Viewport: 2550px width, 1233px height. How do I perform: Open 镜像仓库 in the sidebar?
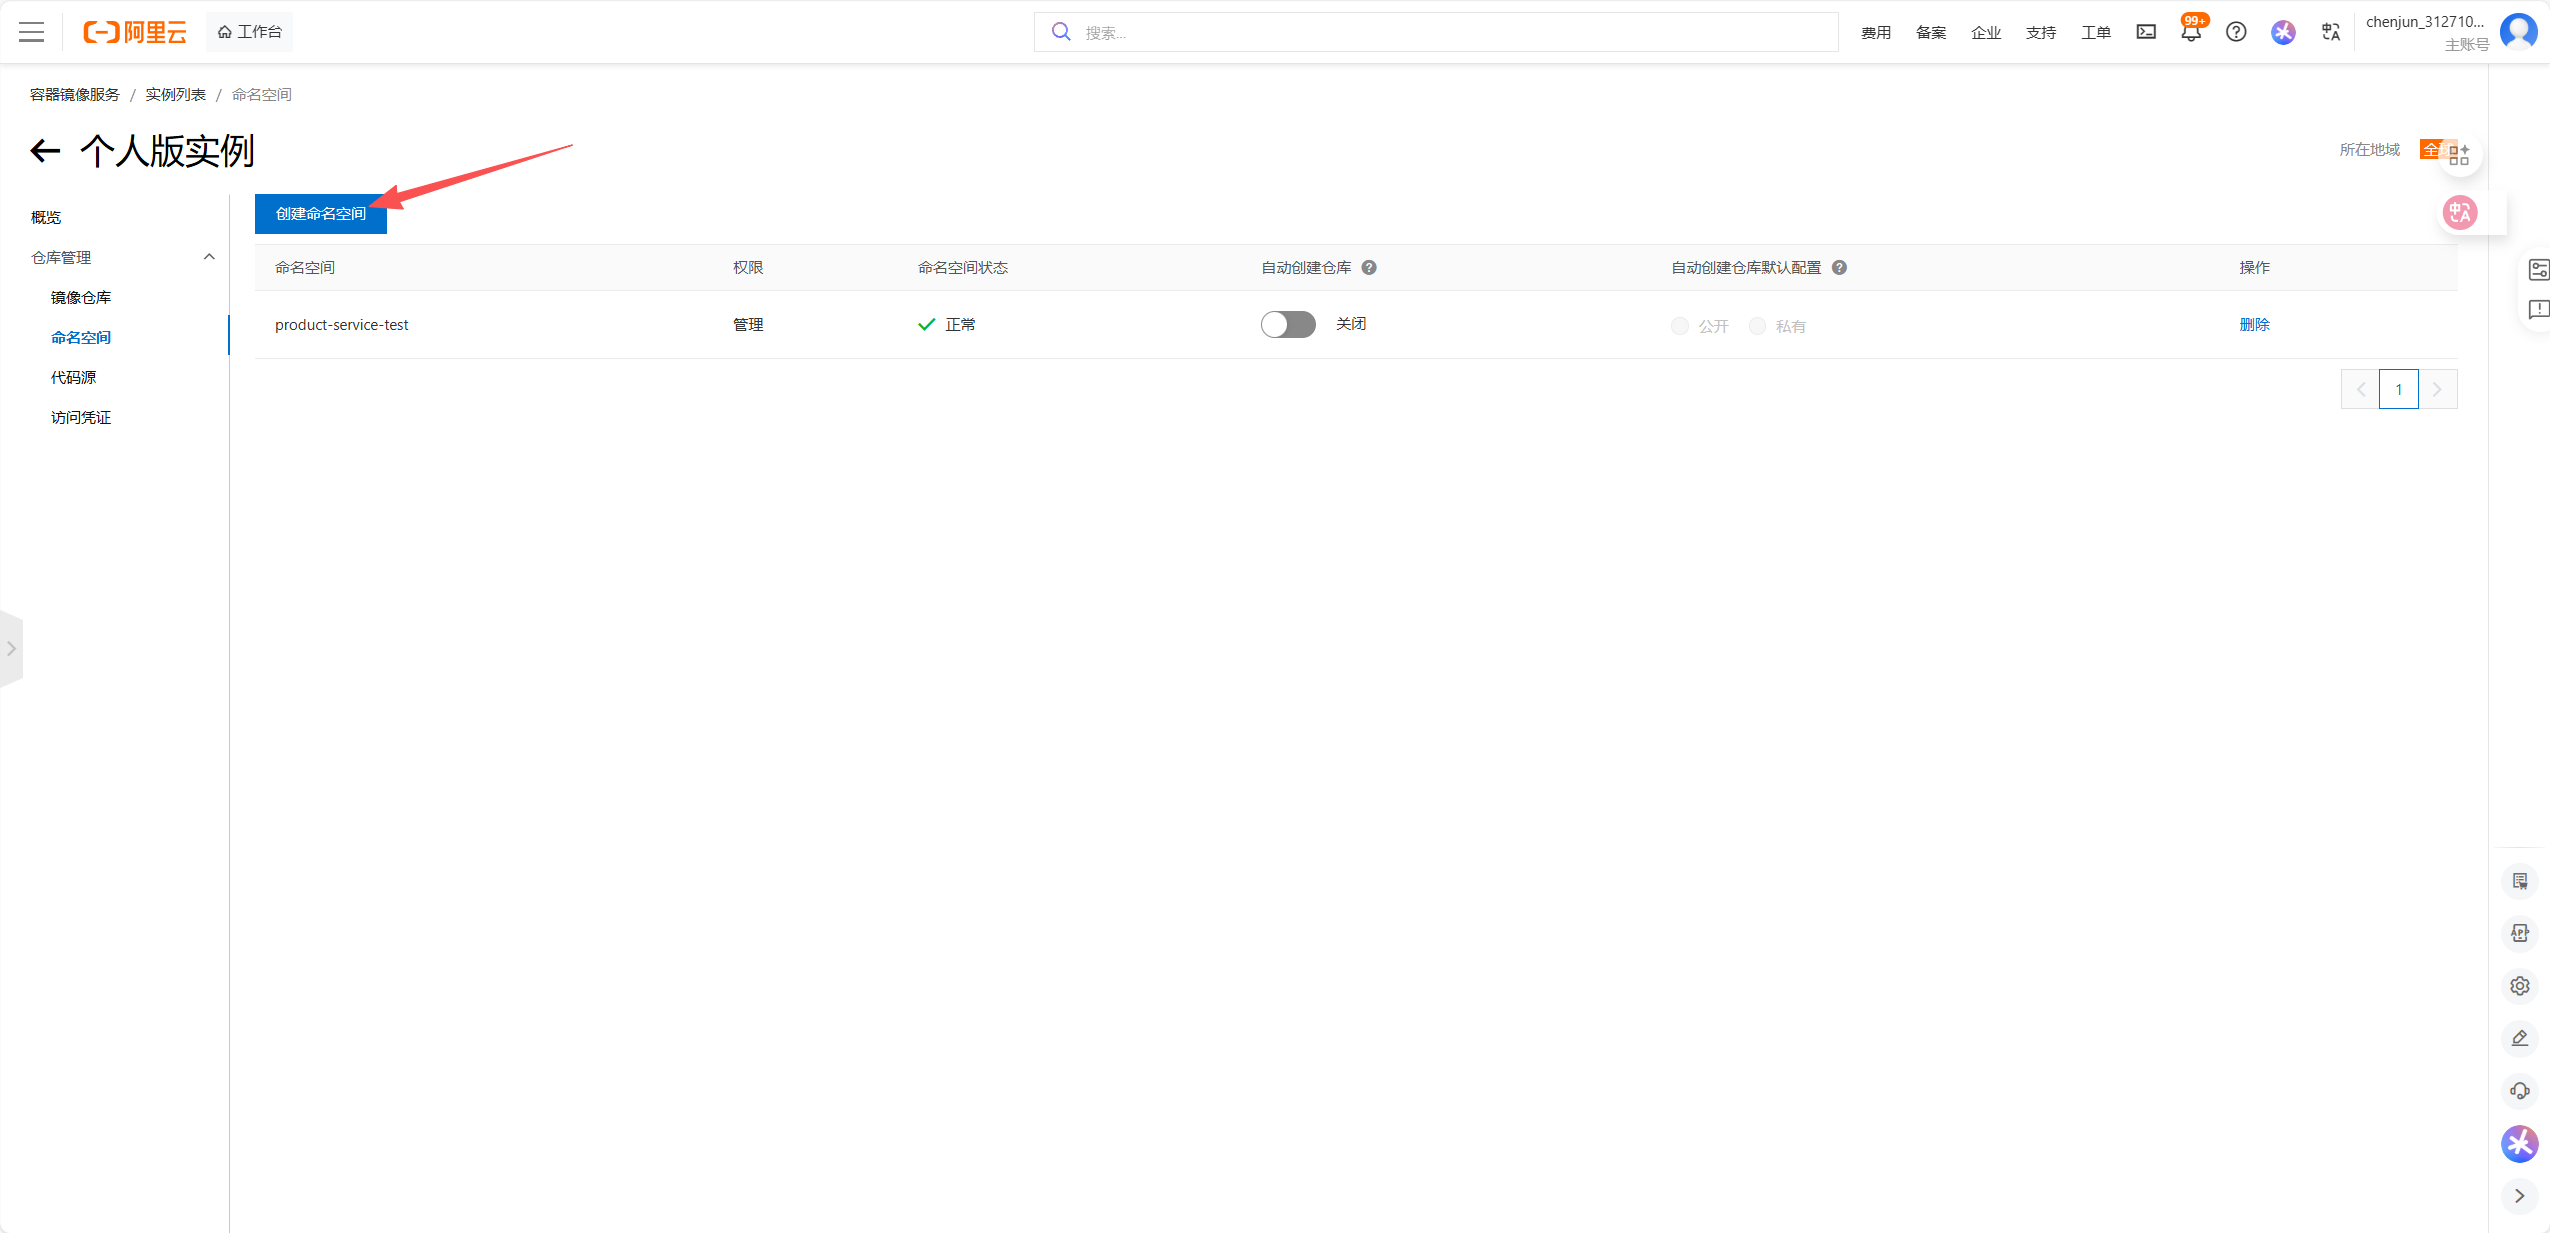81,297
